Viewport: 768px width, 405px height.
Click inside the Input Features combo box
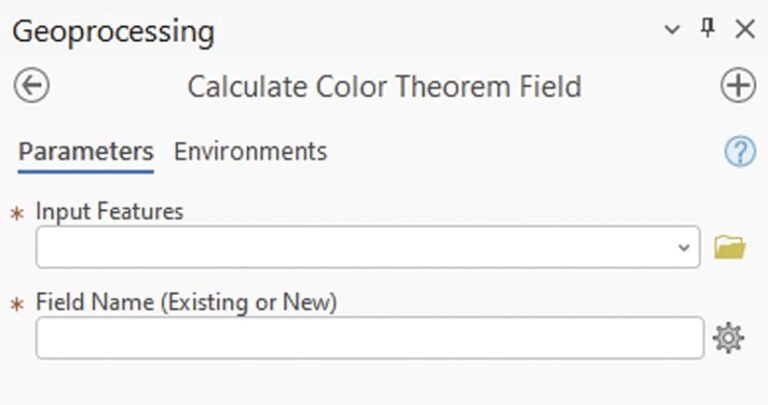click(x=350, y=246)
